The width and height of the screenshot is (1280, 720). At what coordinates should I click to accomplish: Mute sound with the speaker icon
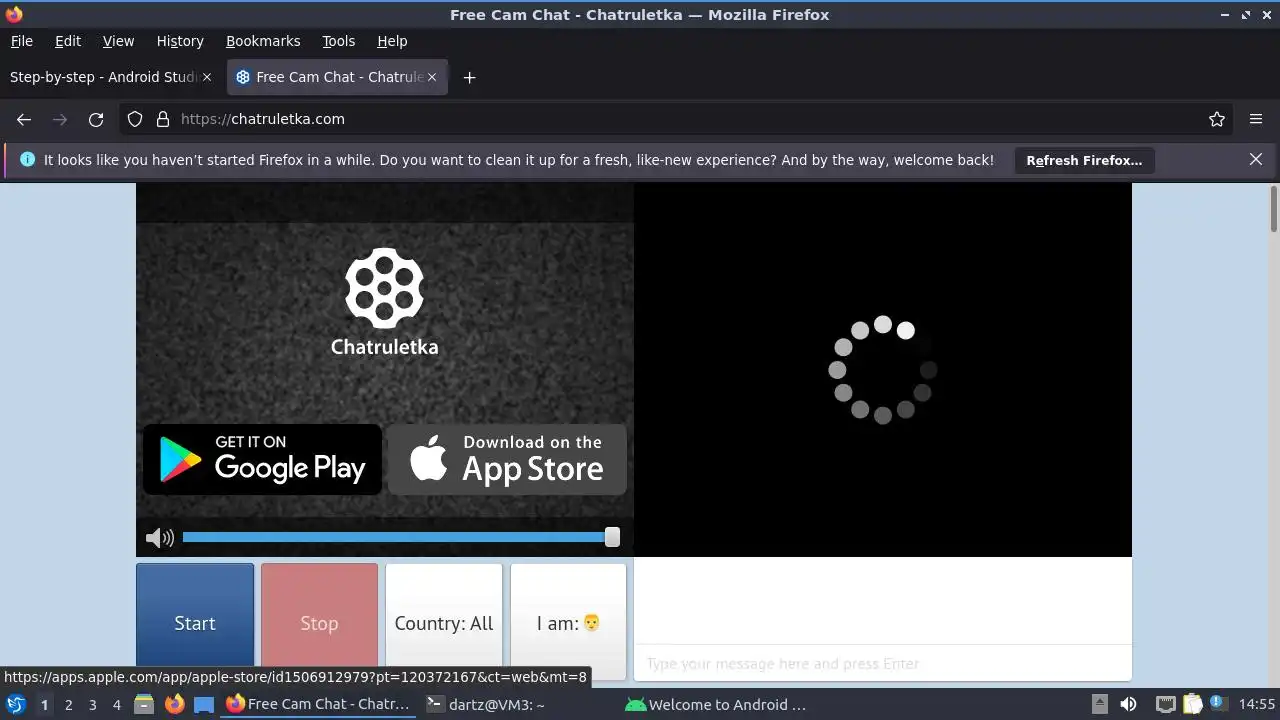160,538
